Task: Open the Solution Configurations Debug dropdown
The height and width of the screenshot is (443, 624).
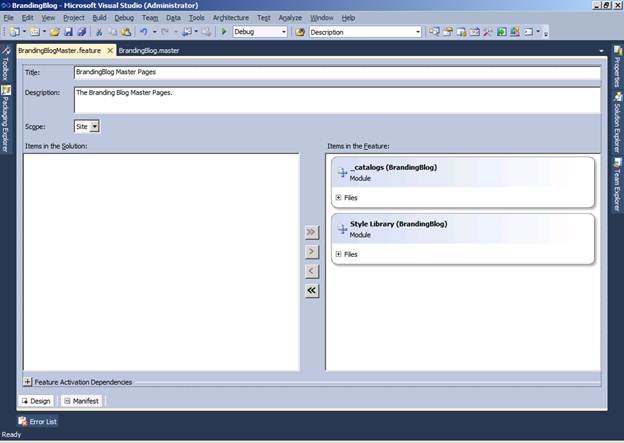Action: point(284,32)
